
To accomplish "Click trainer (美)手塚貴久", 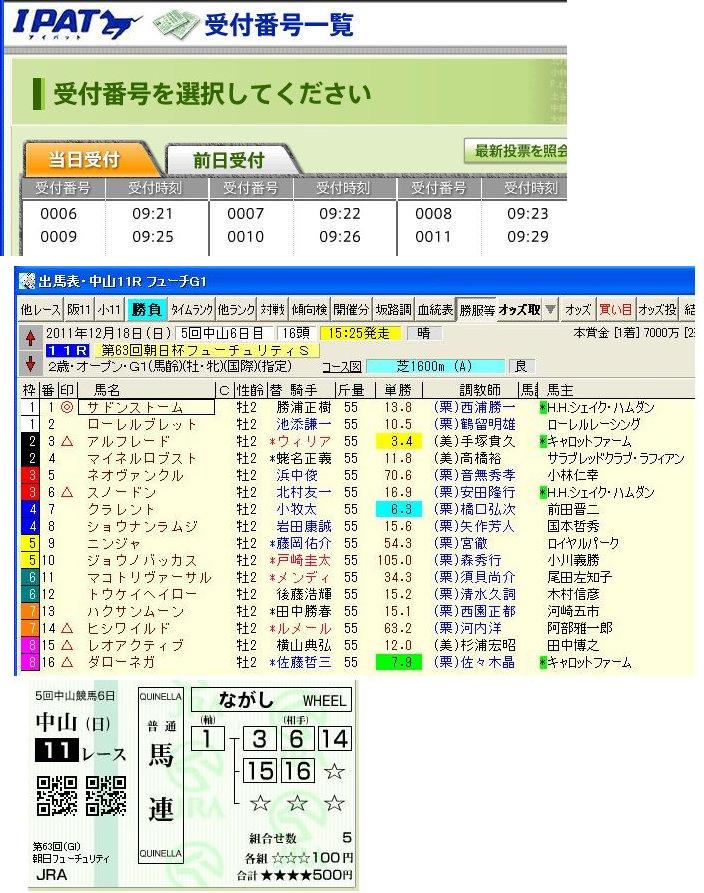I will (x=474, y=441).
